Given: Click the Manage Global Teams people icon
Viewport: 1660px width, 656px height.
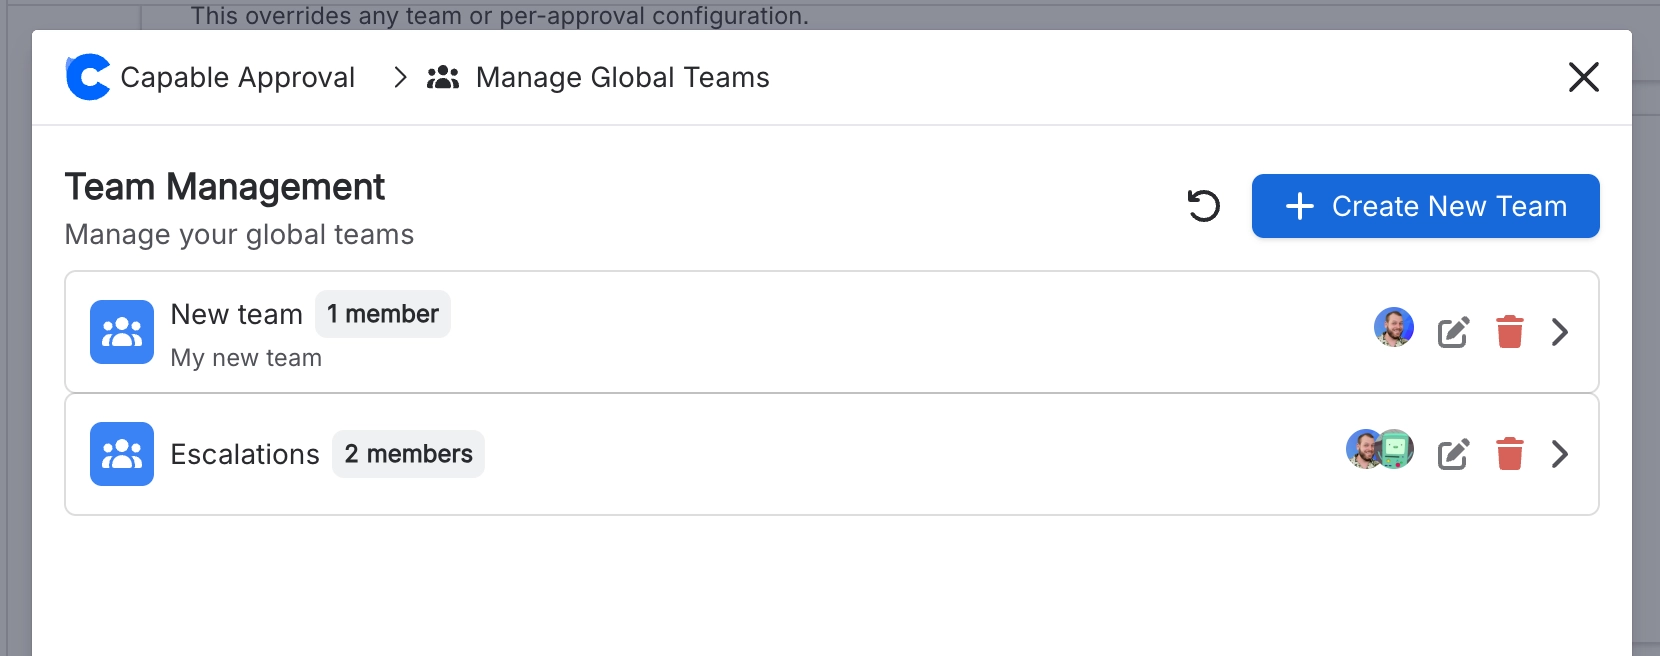Looking at the screenshot, I should pyautogui.click(x=443, y=77).
